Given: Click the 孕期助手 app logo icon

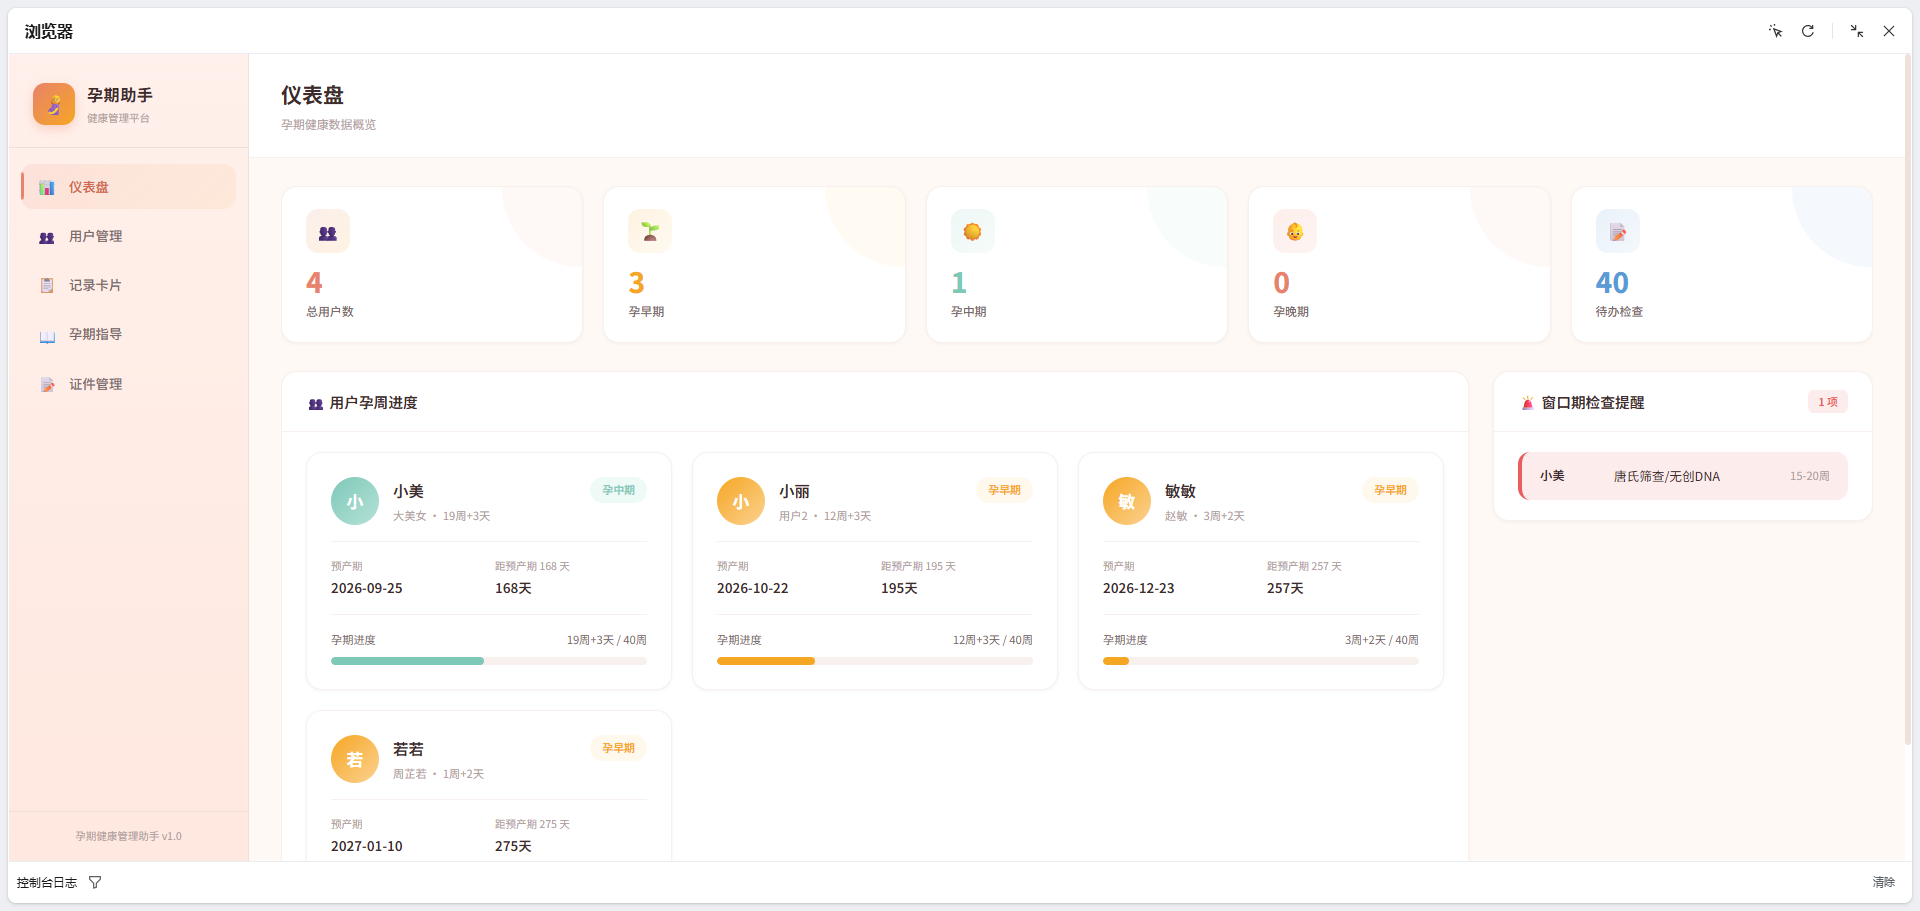Looking at the screenshot, I should [54, 104].
